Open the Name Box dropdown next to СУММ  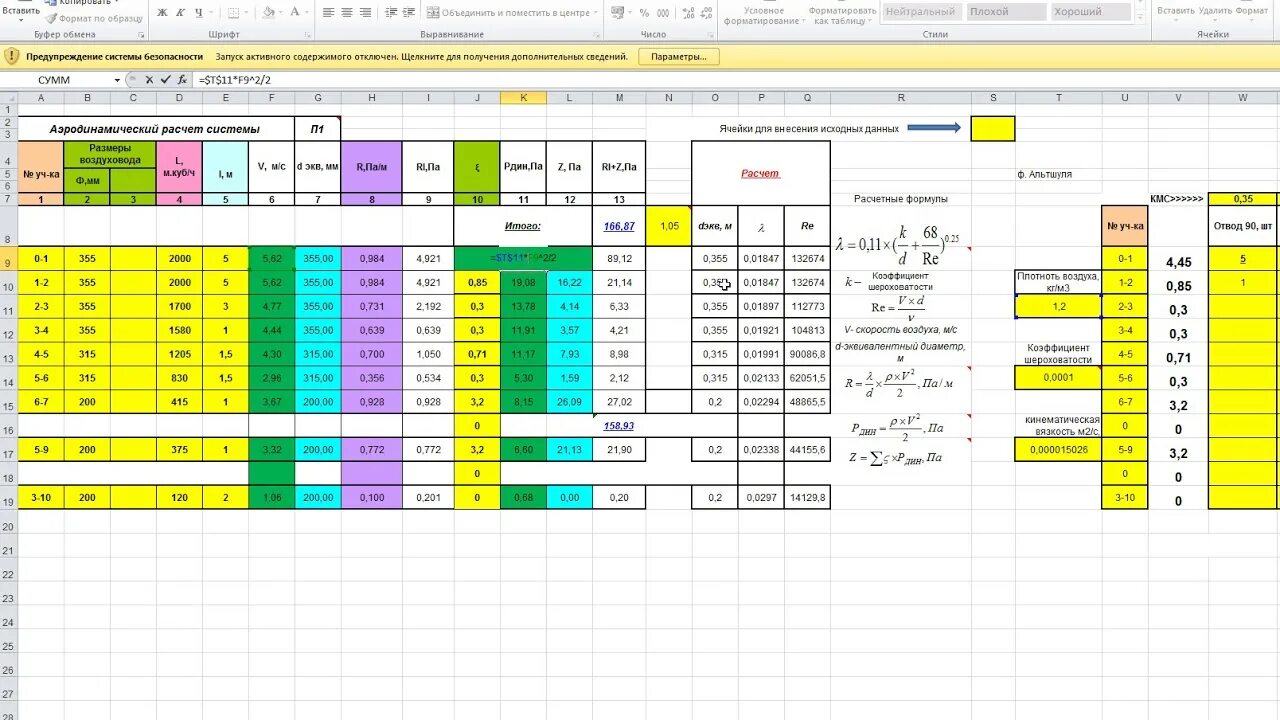point(117,80)
